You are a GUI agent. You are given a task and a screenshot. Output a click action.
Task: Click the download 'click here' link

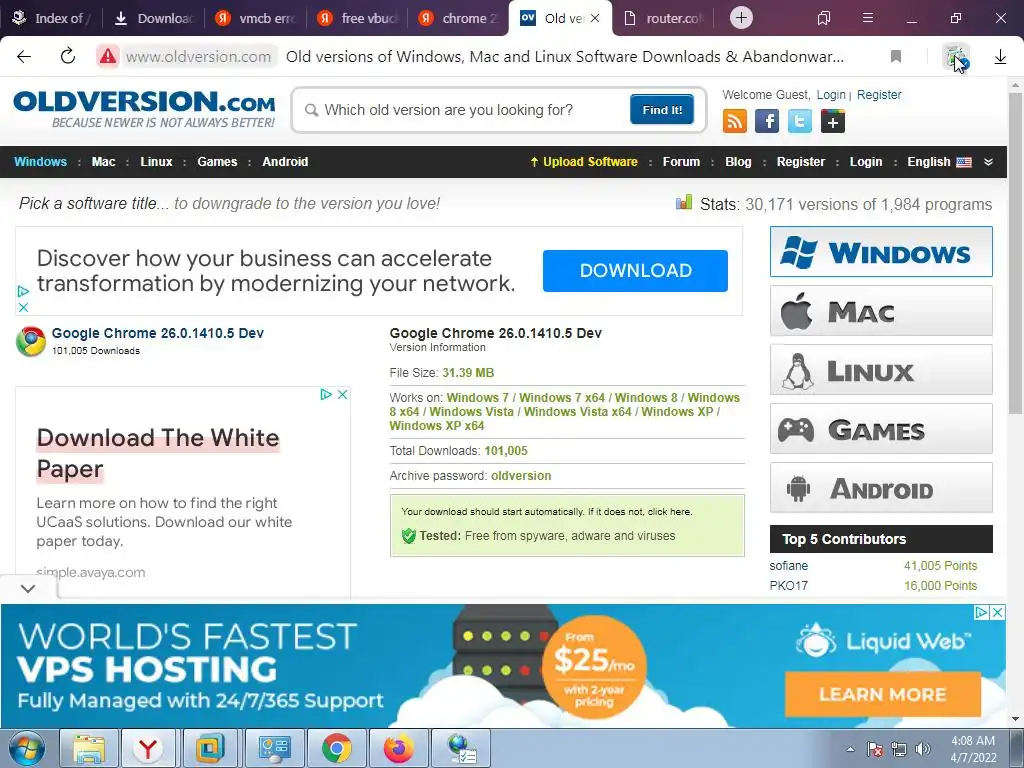point(669,512)
